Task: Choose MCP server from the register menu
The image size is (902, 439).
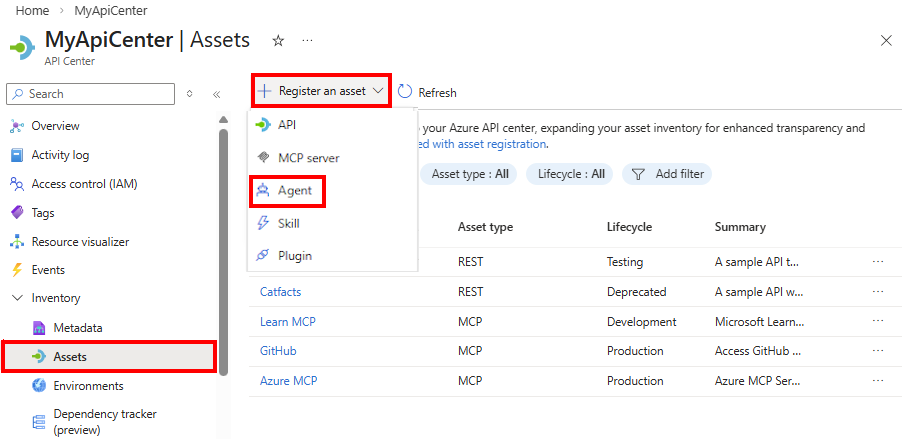Action: click(x=332, y=158)
